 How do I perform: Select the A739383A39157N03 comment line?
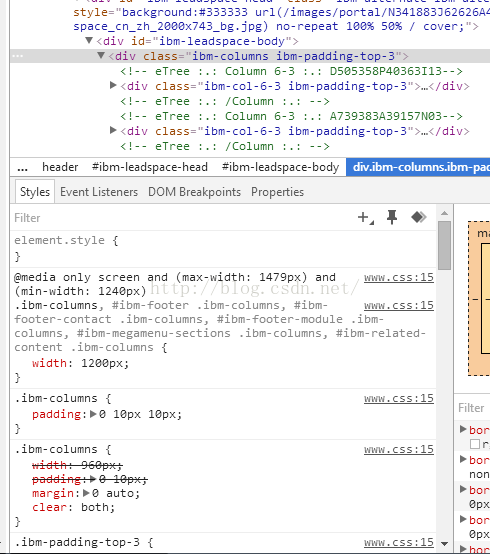click(291, 116)
